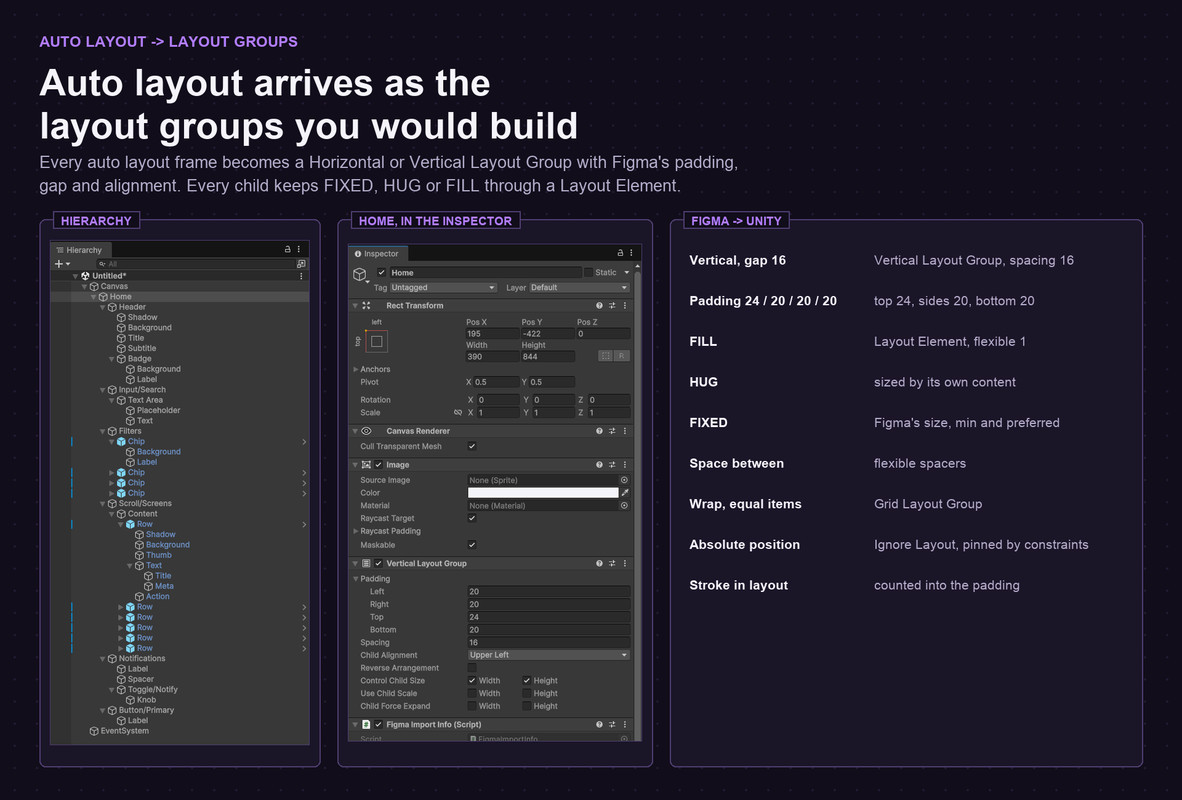Toggle Rect Transform raw edit R button

(x=622, y=356)
